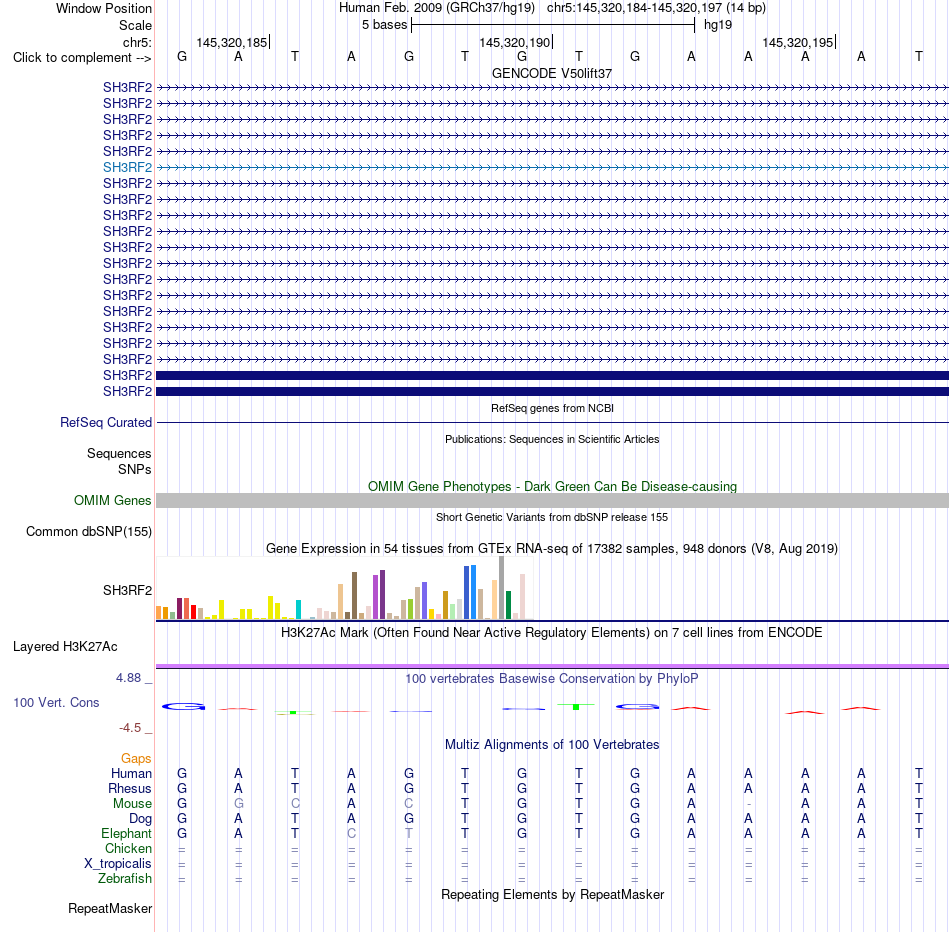Click the 'Click to complement -->' label
This screenshot has height=932, width=950.
point(82,58)
